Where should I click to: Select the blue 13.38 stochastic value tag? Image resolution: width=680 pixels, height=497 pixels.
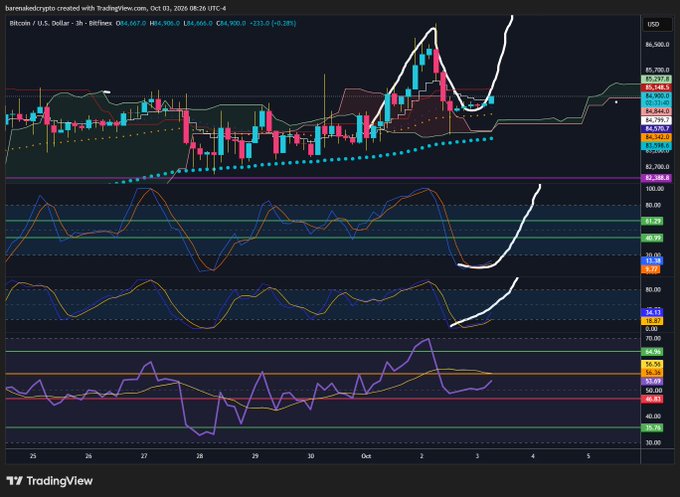click(651, 261)
